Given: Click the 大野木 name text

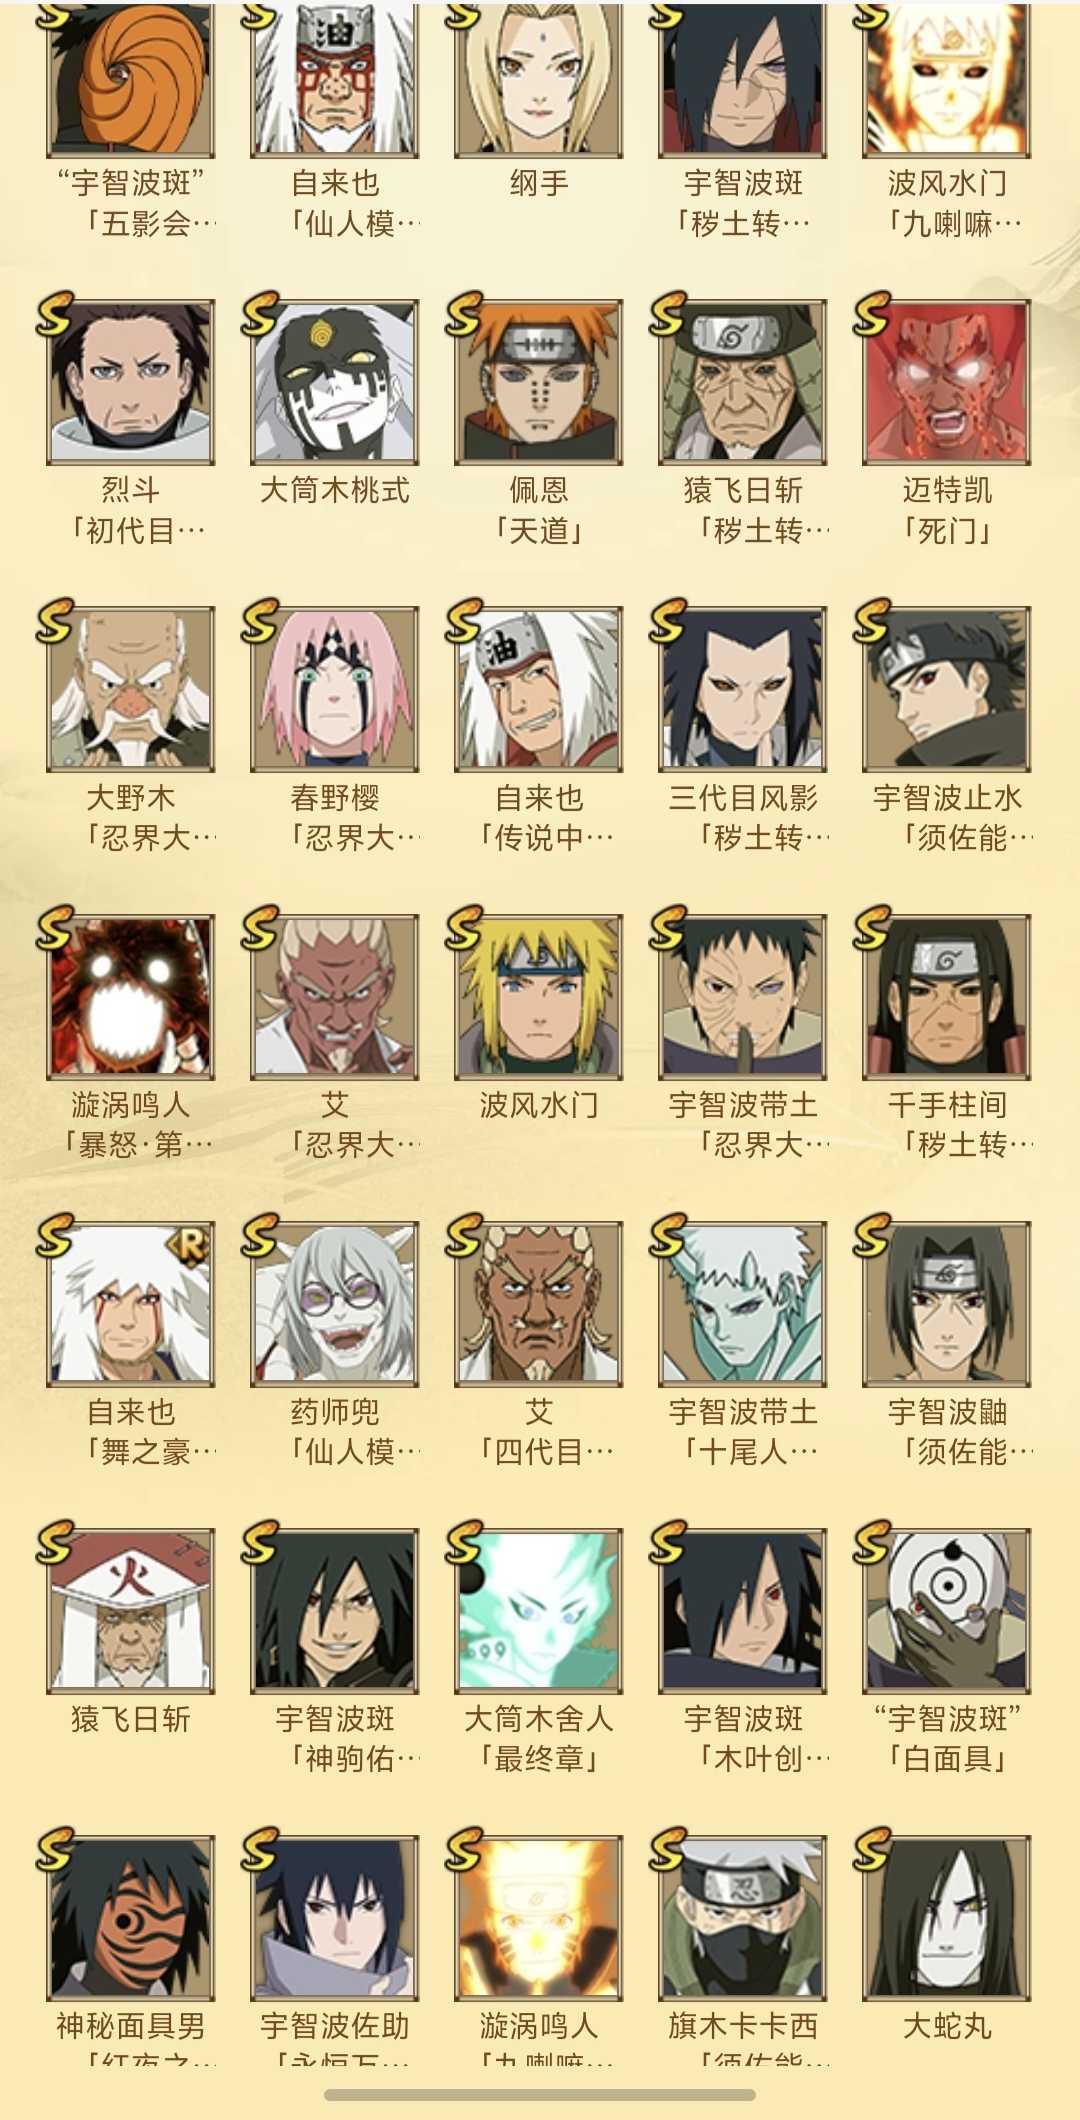Looking at the screenshot, I should (x=131, y=798).
